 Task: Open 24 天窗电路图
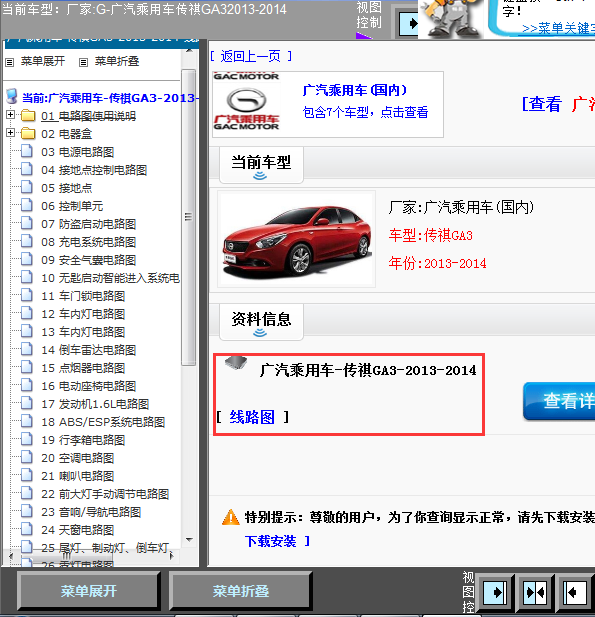(x=78, y=530)
